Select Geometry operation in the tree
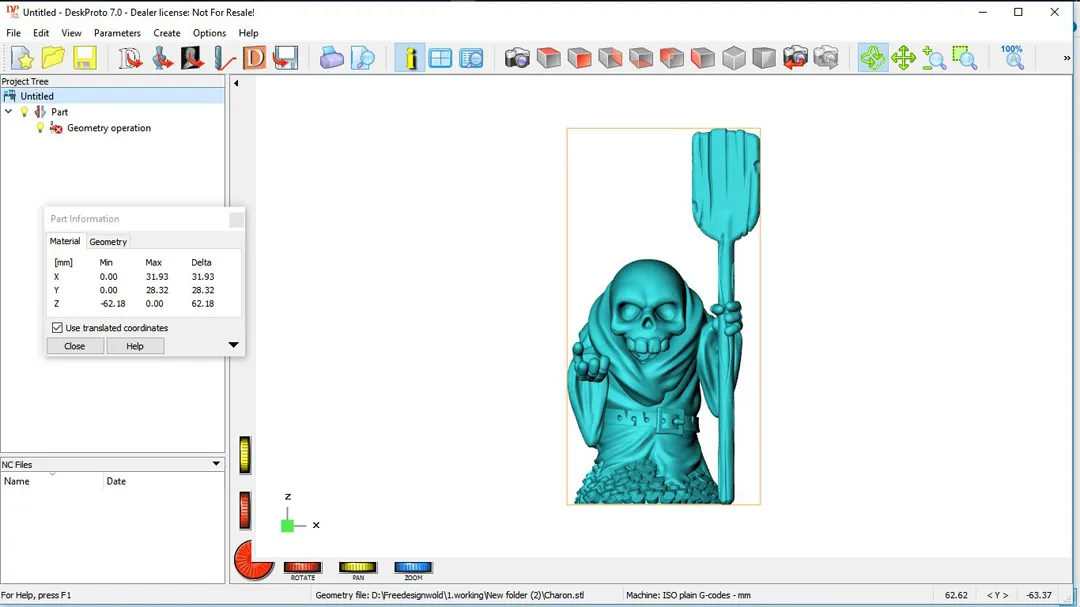This screenshot has width=1080, height=607. (109, 128)
